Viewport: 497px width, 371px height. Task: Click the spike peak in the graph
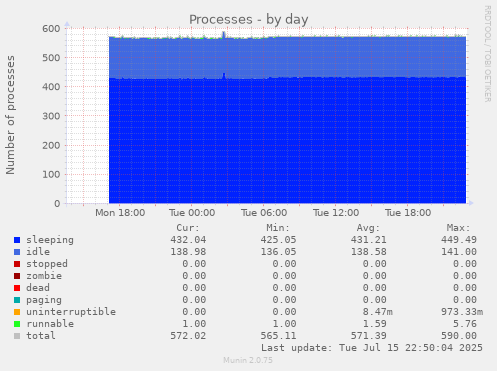coord(224,33)
